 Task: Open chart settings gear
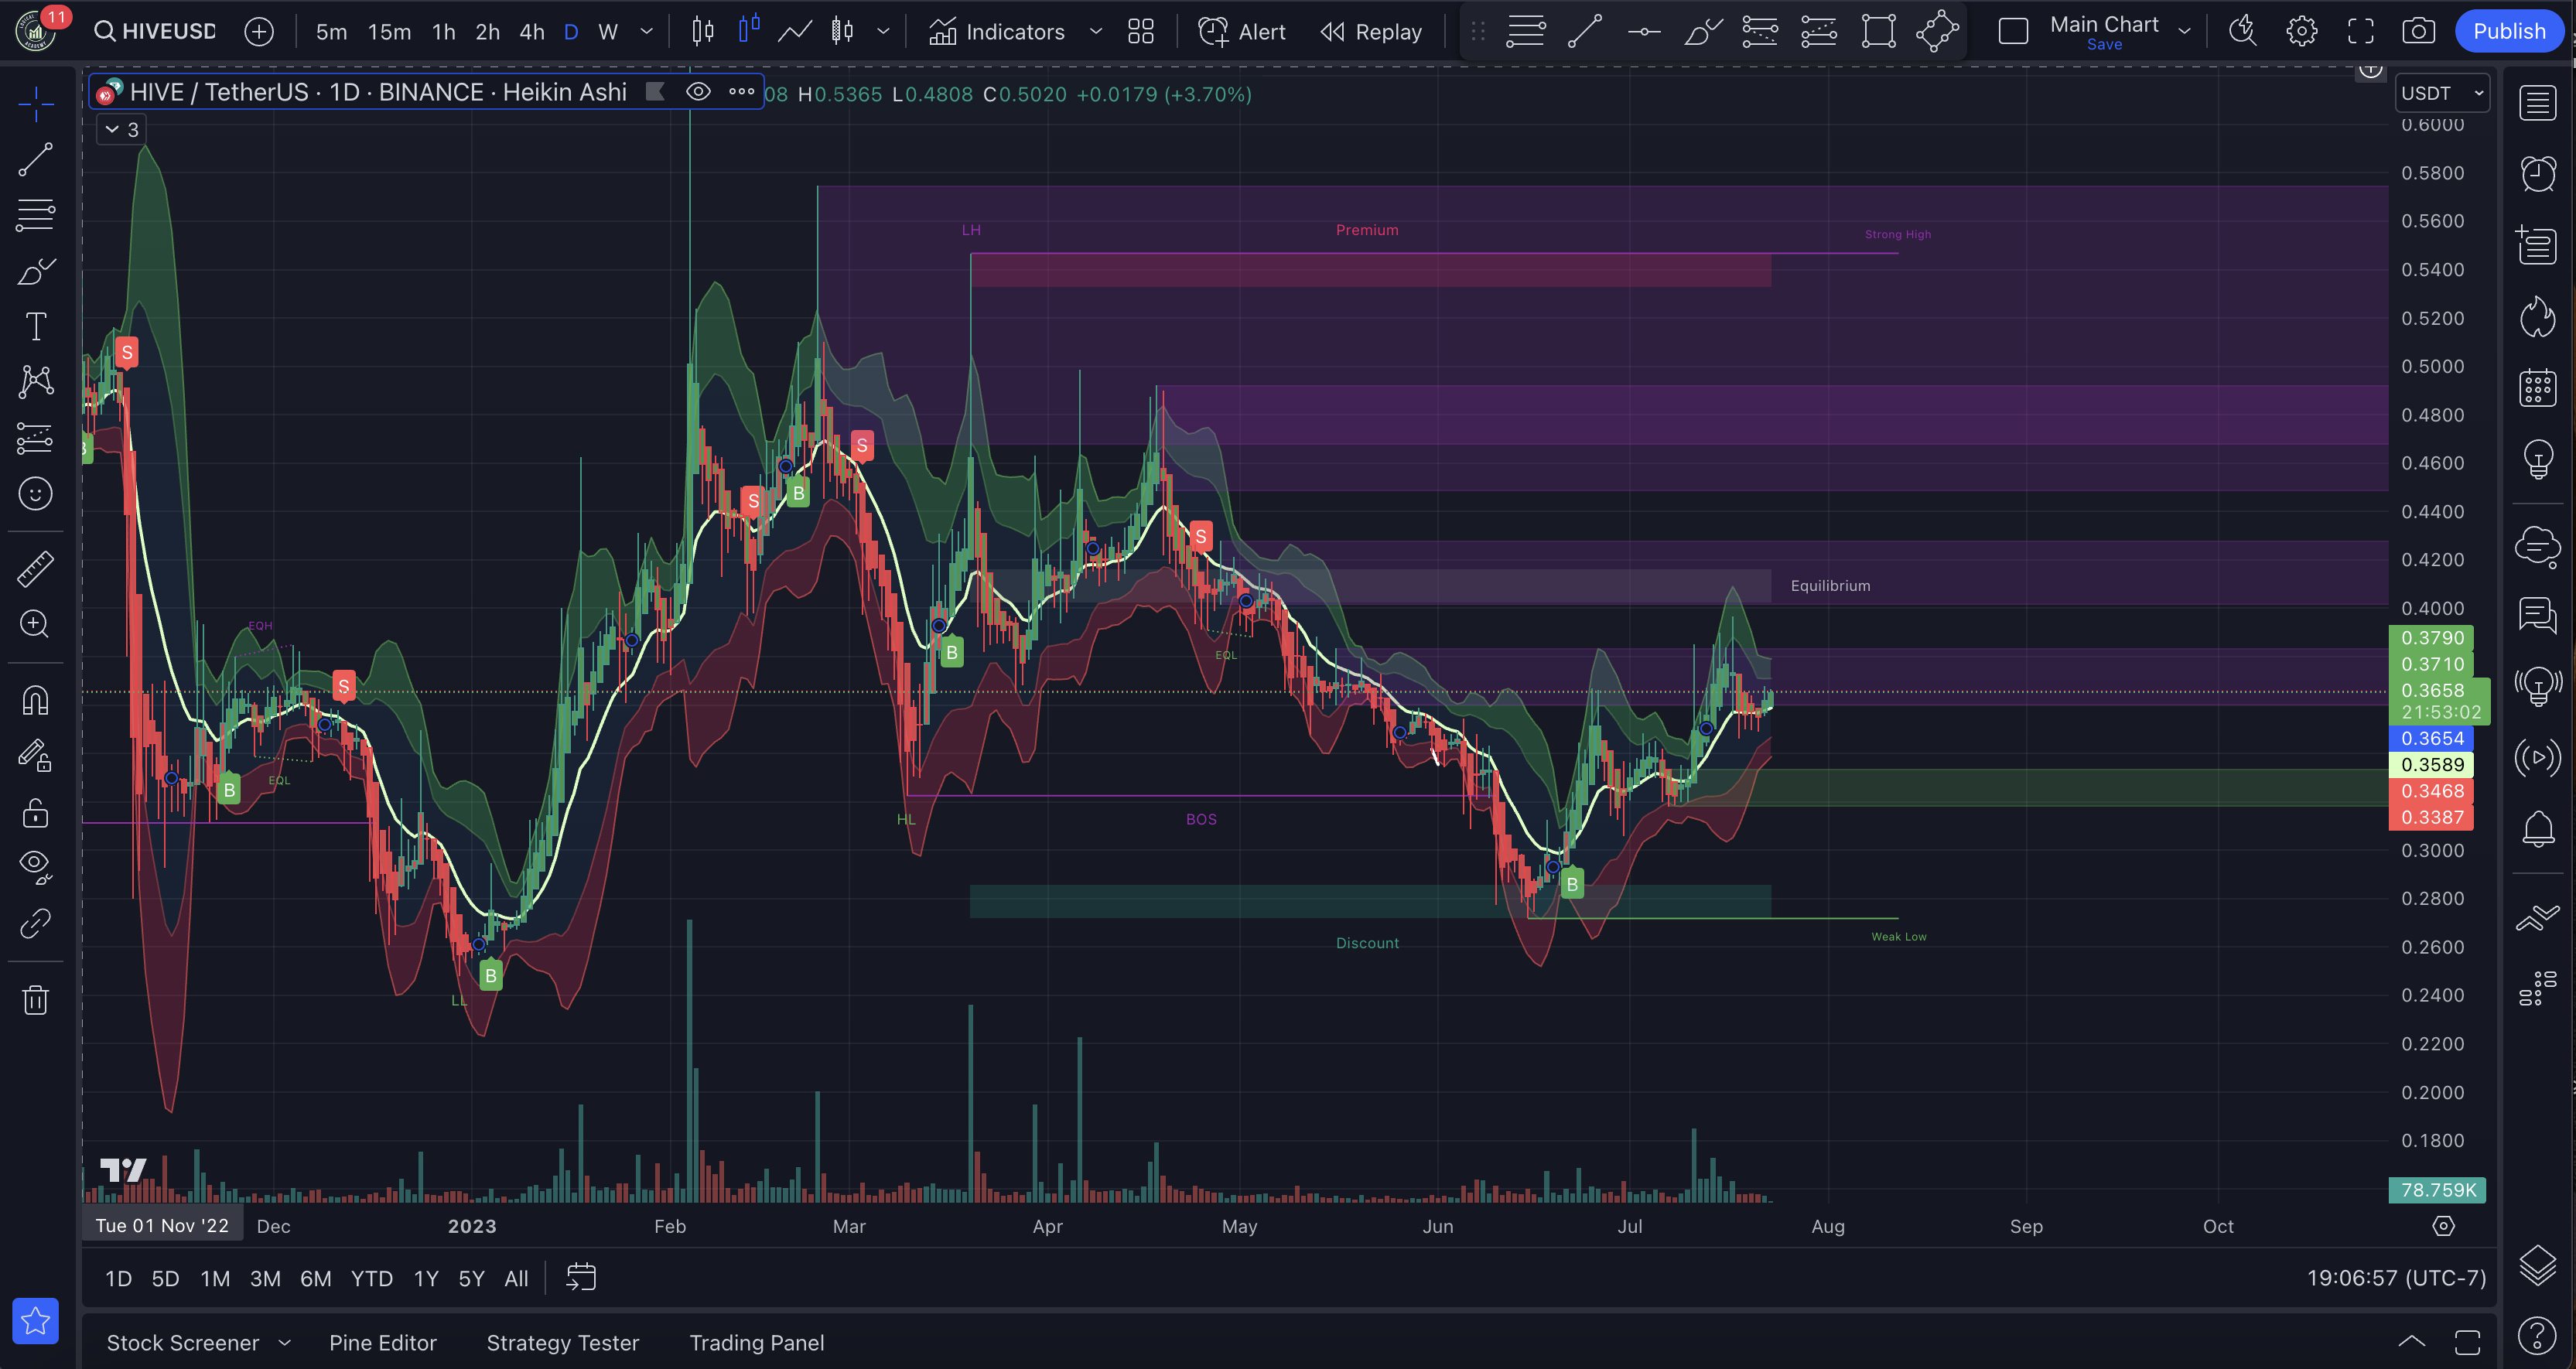point(2301,31)
